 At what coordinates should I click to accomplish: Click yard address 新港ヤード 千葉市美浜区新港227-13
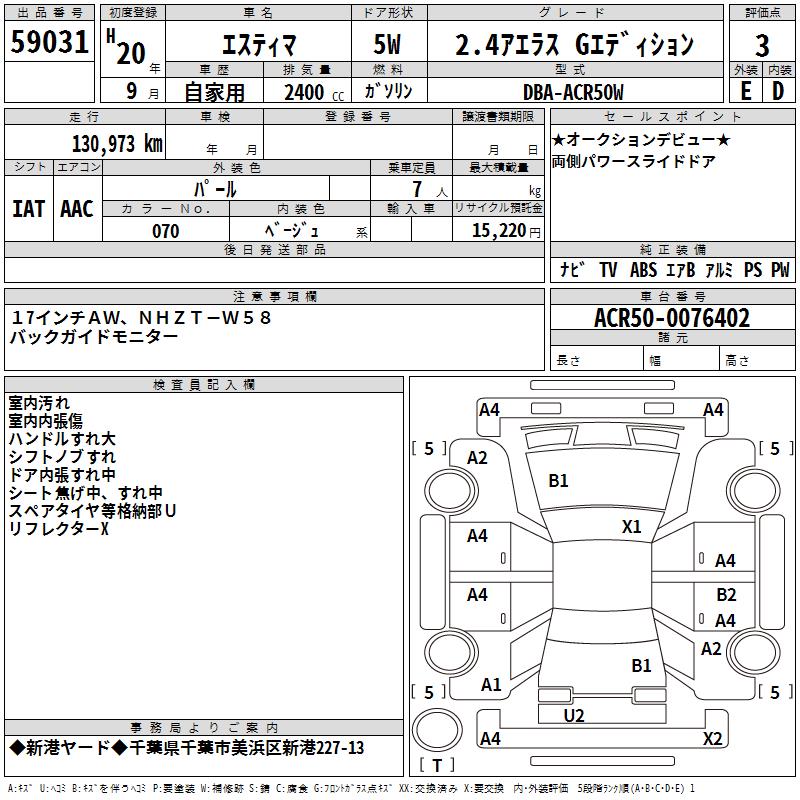187,748
